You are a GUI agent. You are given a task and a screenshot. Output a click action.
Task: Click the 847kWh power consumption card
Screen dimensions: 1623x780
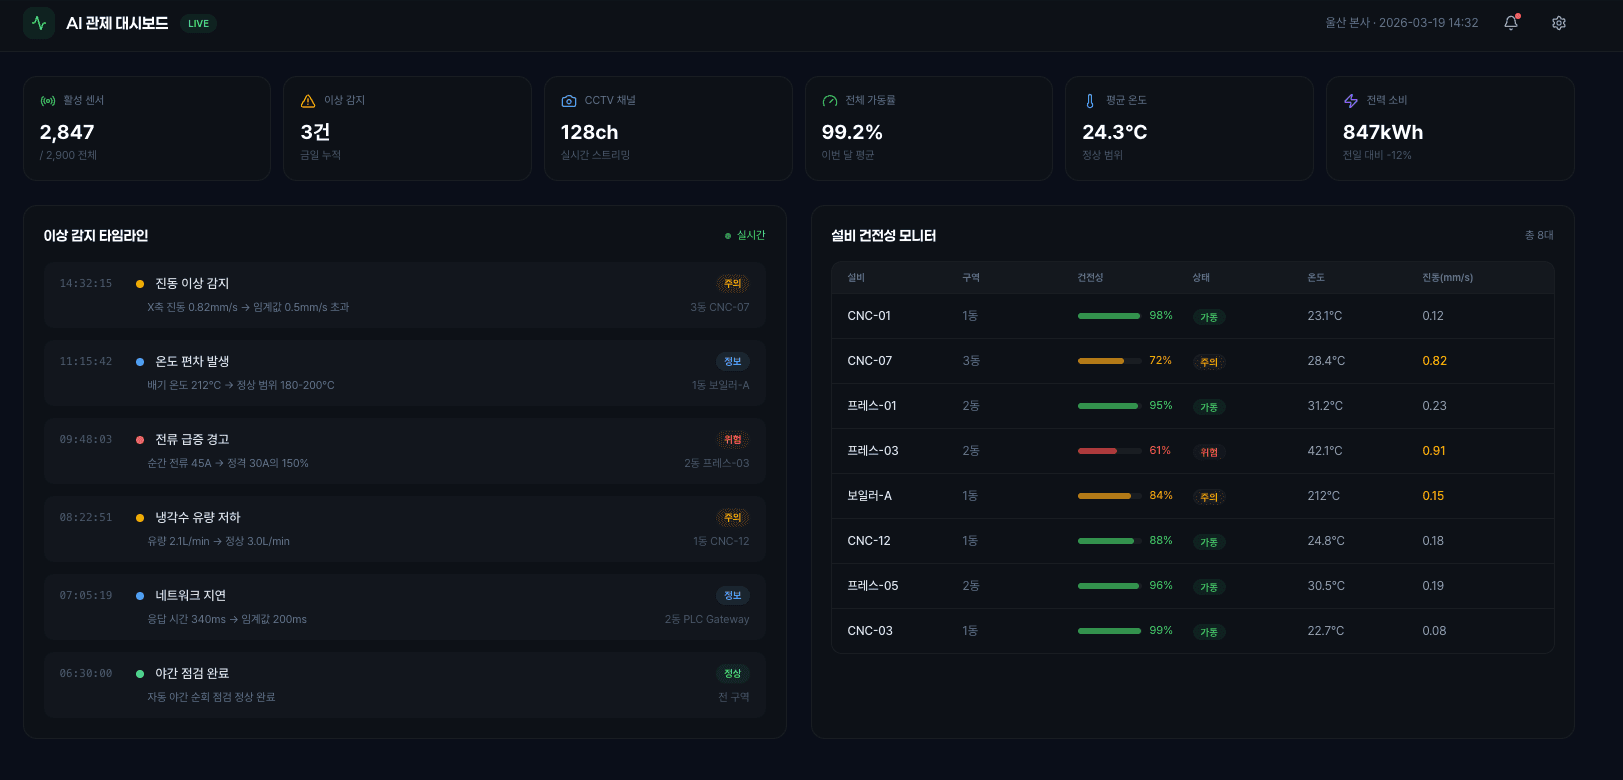[1449, 129]
